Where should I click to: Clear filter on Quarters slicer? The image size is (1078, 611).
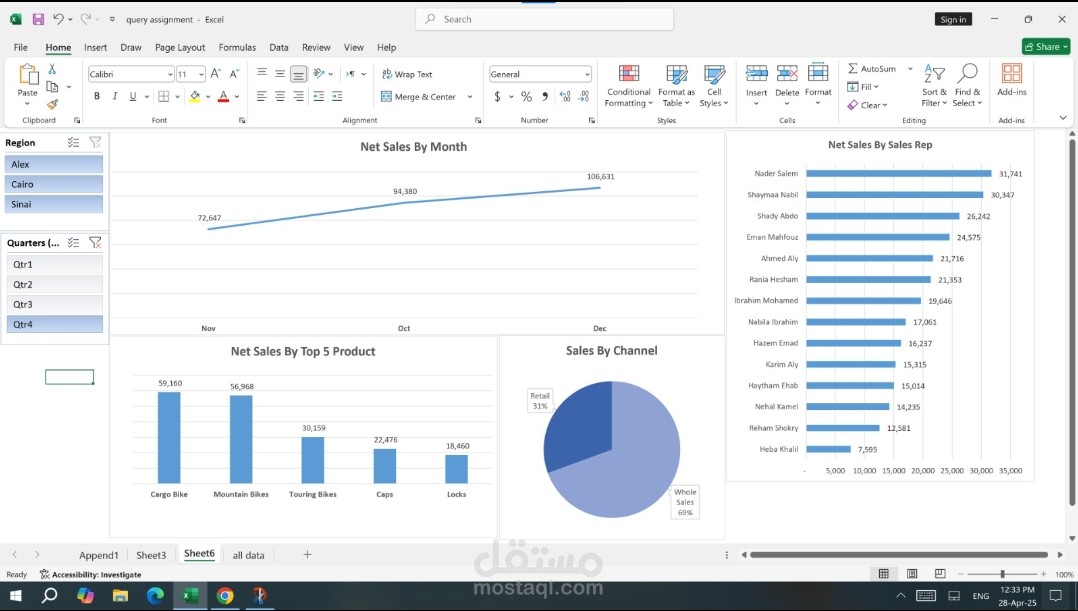click(95, 243)
